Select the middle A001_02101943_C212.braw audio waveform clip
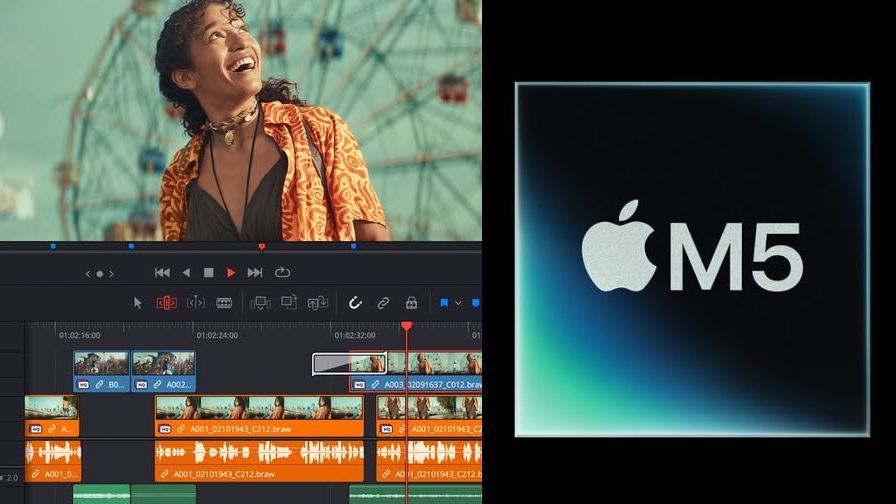This screenshot has height=504, width=896. pos(259,461)
